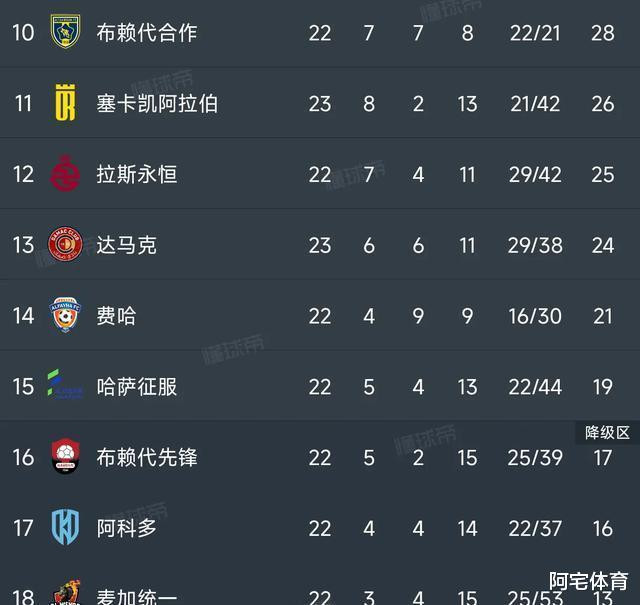Tap team name 哈萨征服

point(137,387)
